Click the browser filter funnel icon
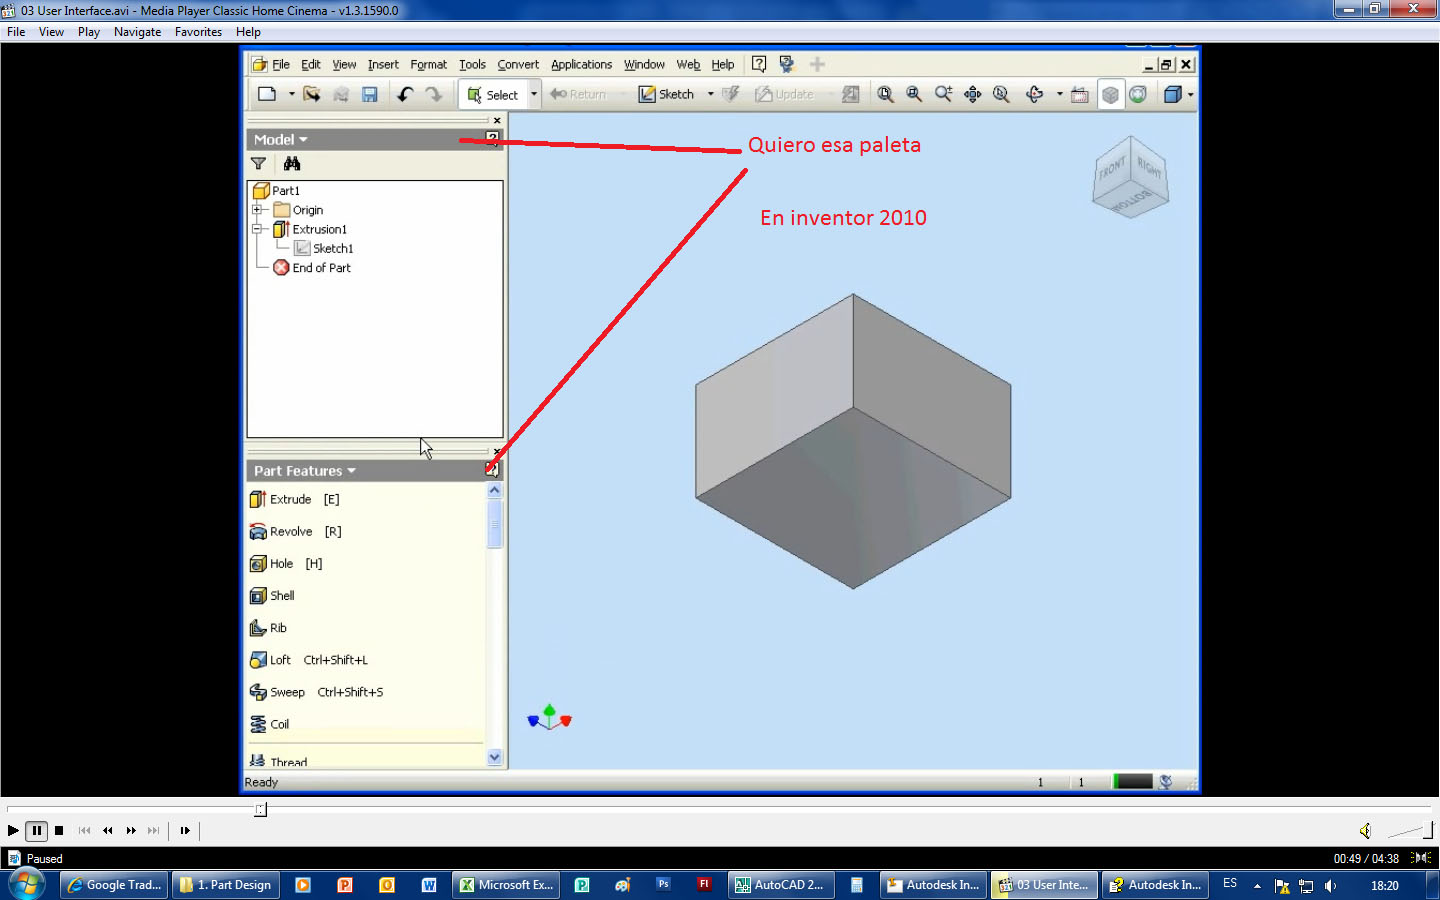 coord(259,163)
